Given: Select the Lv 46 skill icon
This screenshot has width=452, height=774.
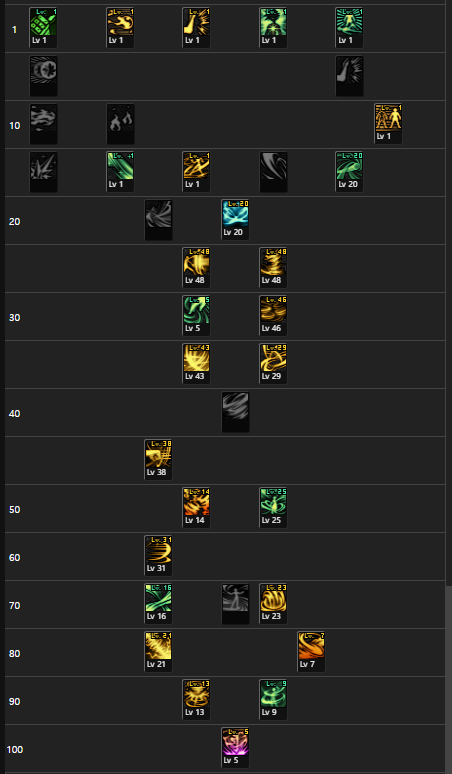Looking at the screenshot, I should [x=273, y=315].
